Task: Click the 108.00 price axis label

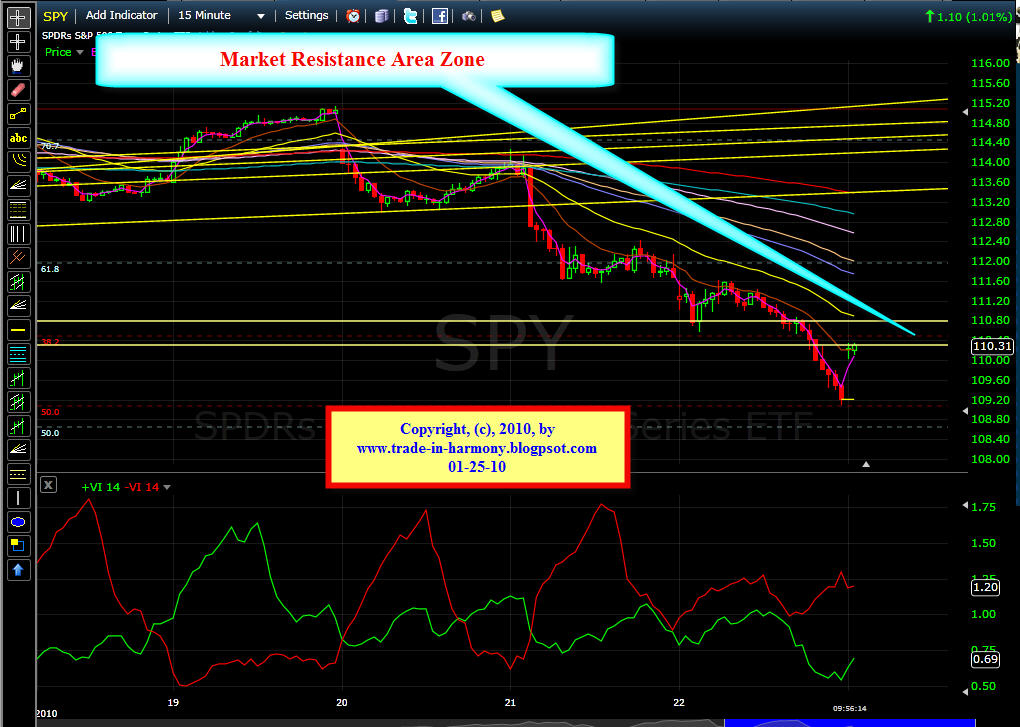Action: (990, 459)
